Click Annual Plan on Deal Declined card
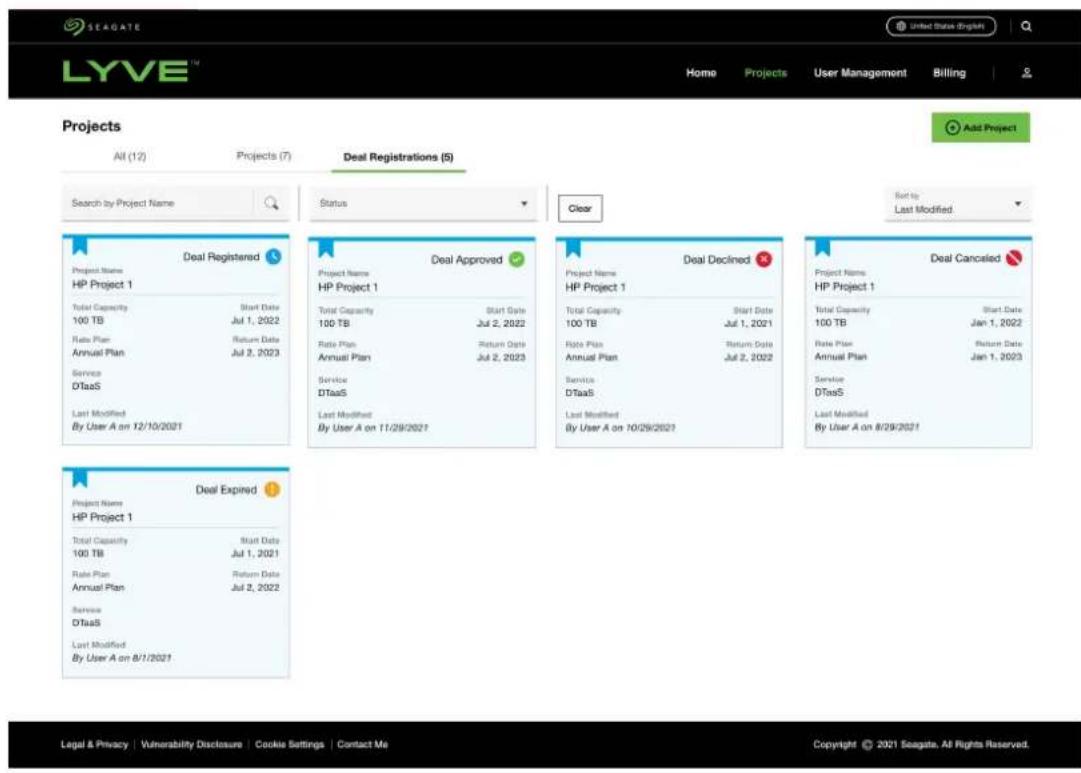This screenshot has width=1081, height=773. (592, 357)
